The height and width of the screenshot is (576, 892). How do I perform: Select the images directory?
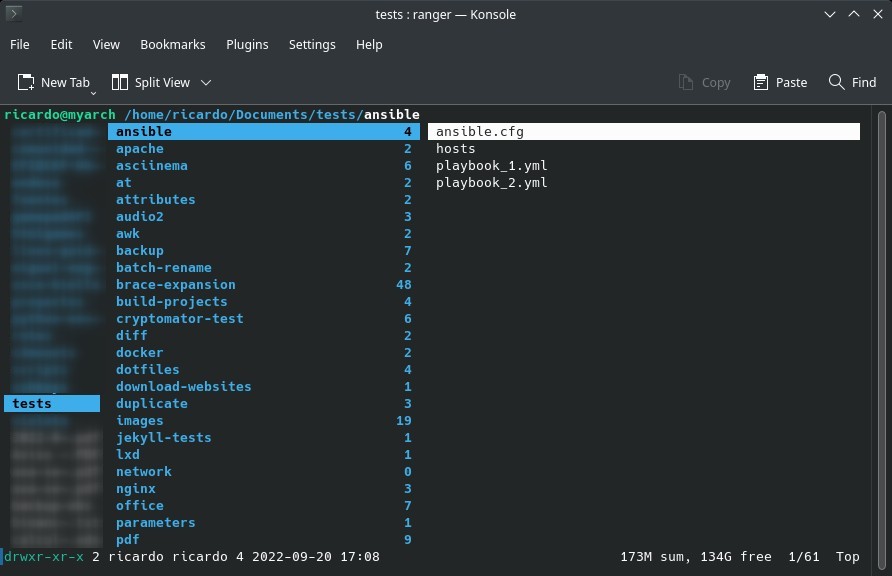tap(264, 421)
